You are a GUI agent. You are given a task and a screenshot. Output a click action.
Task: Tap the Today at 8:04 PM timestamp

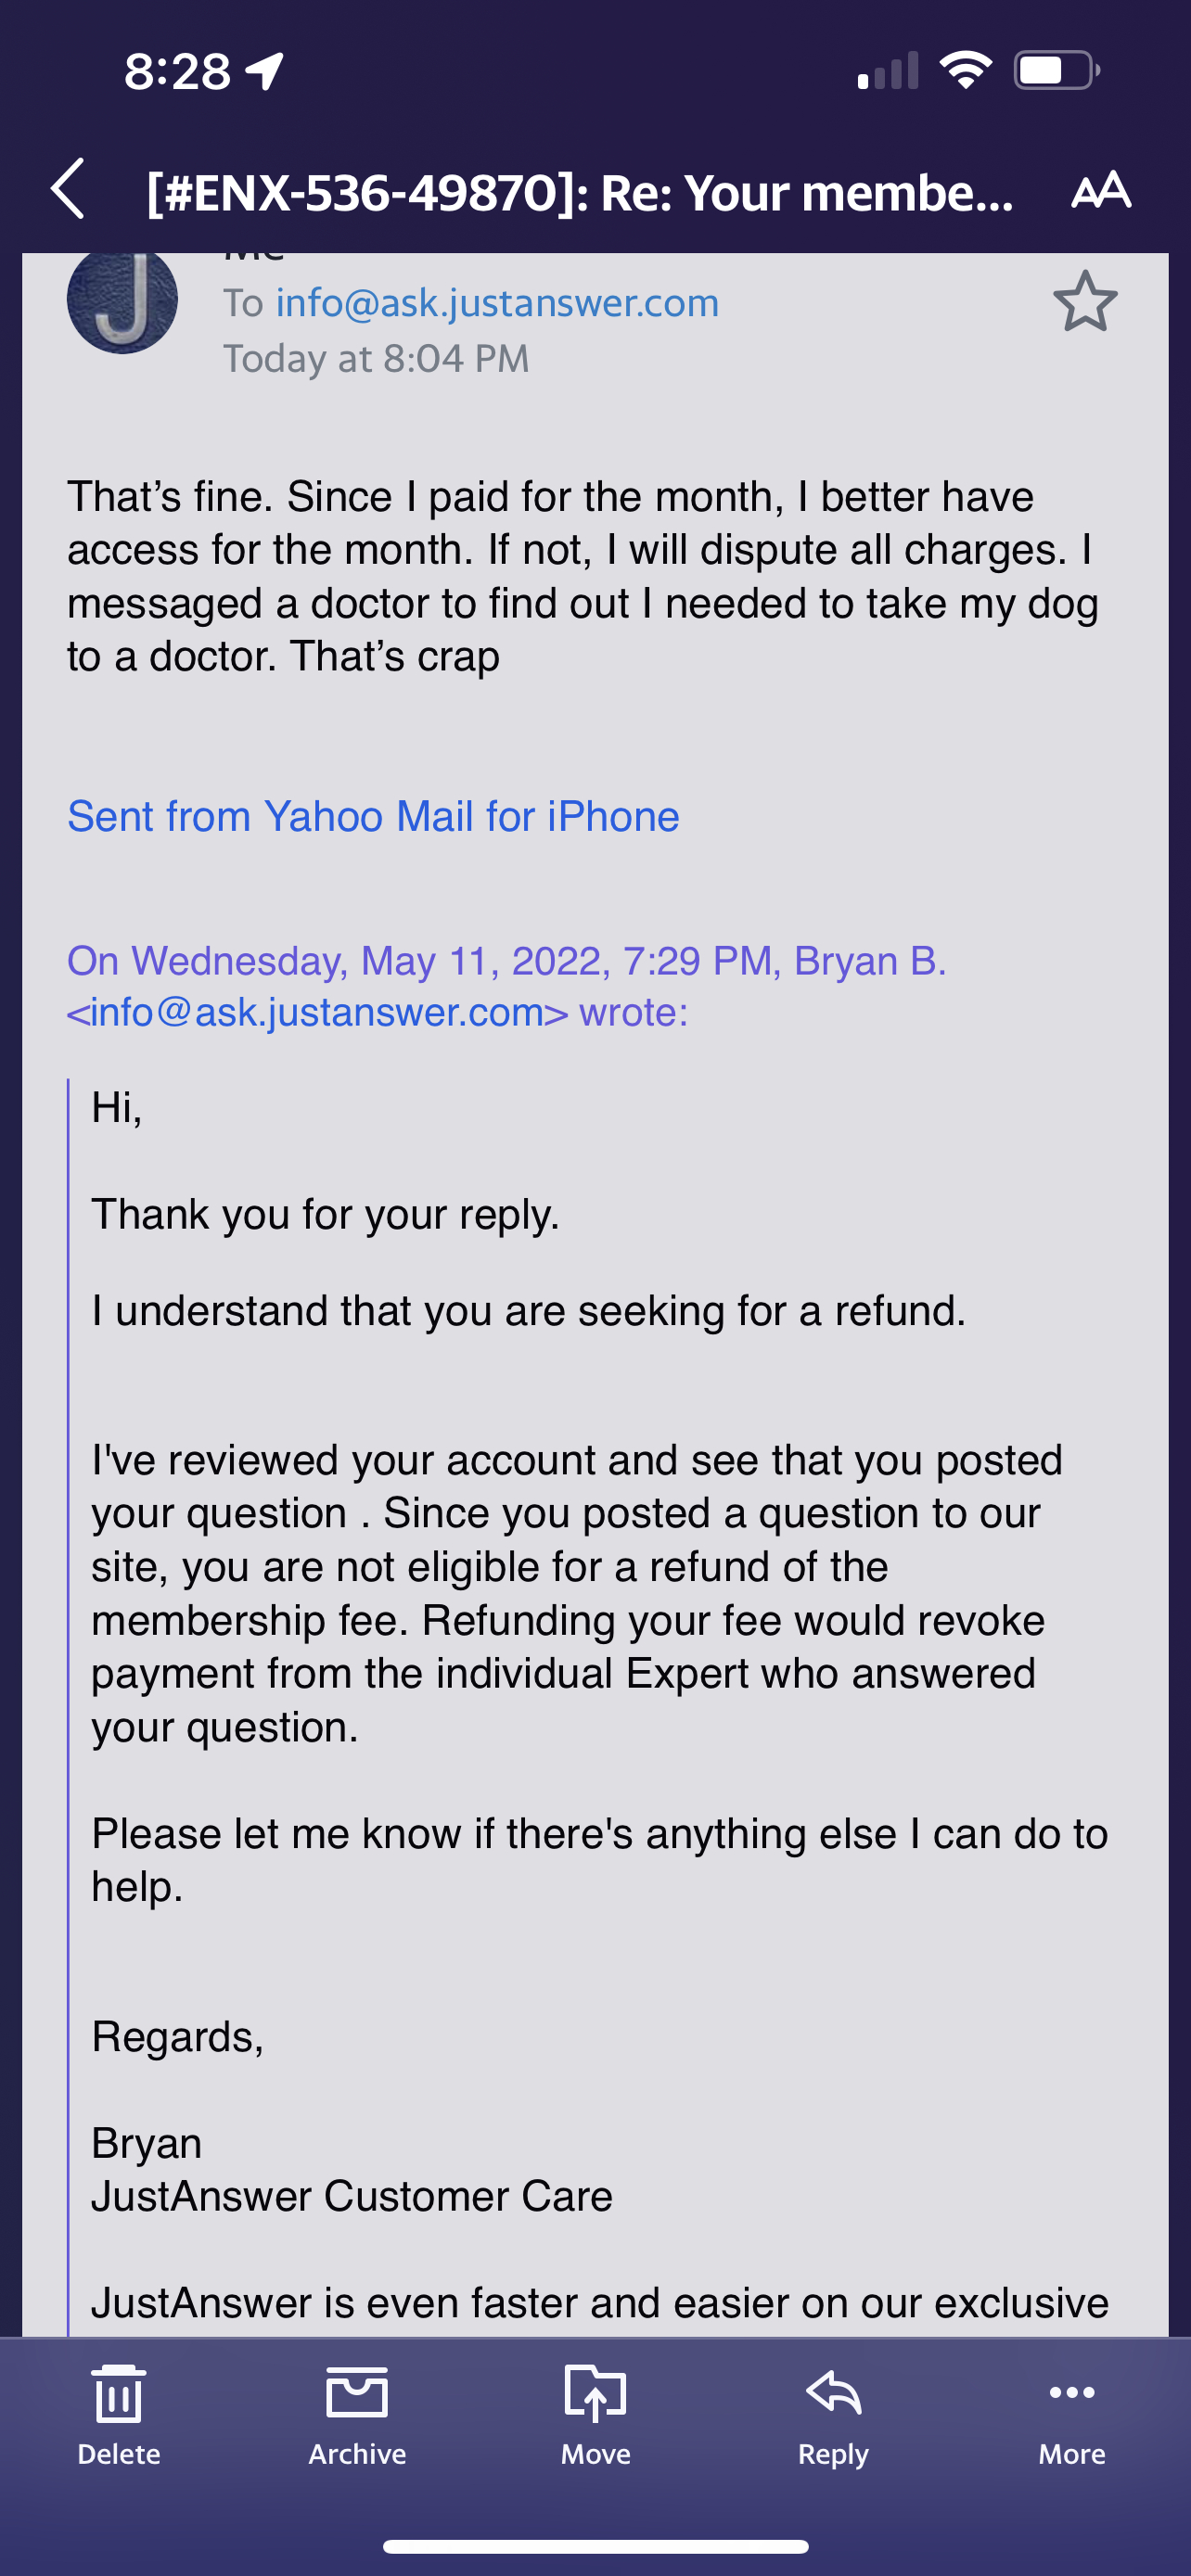click(x=376, y=358)
